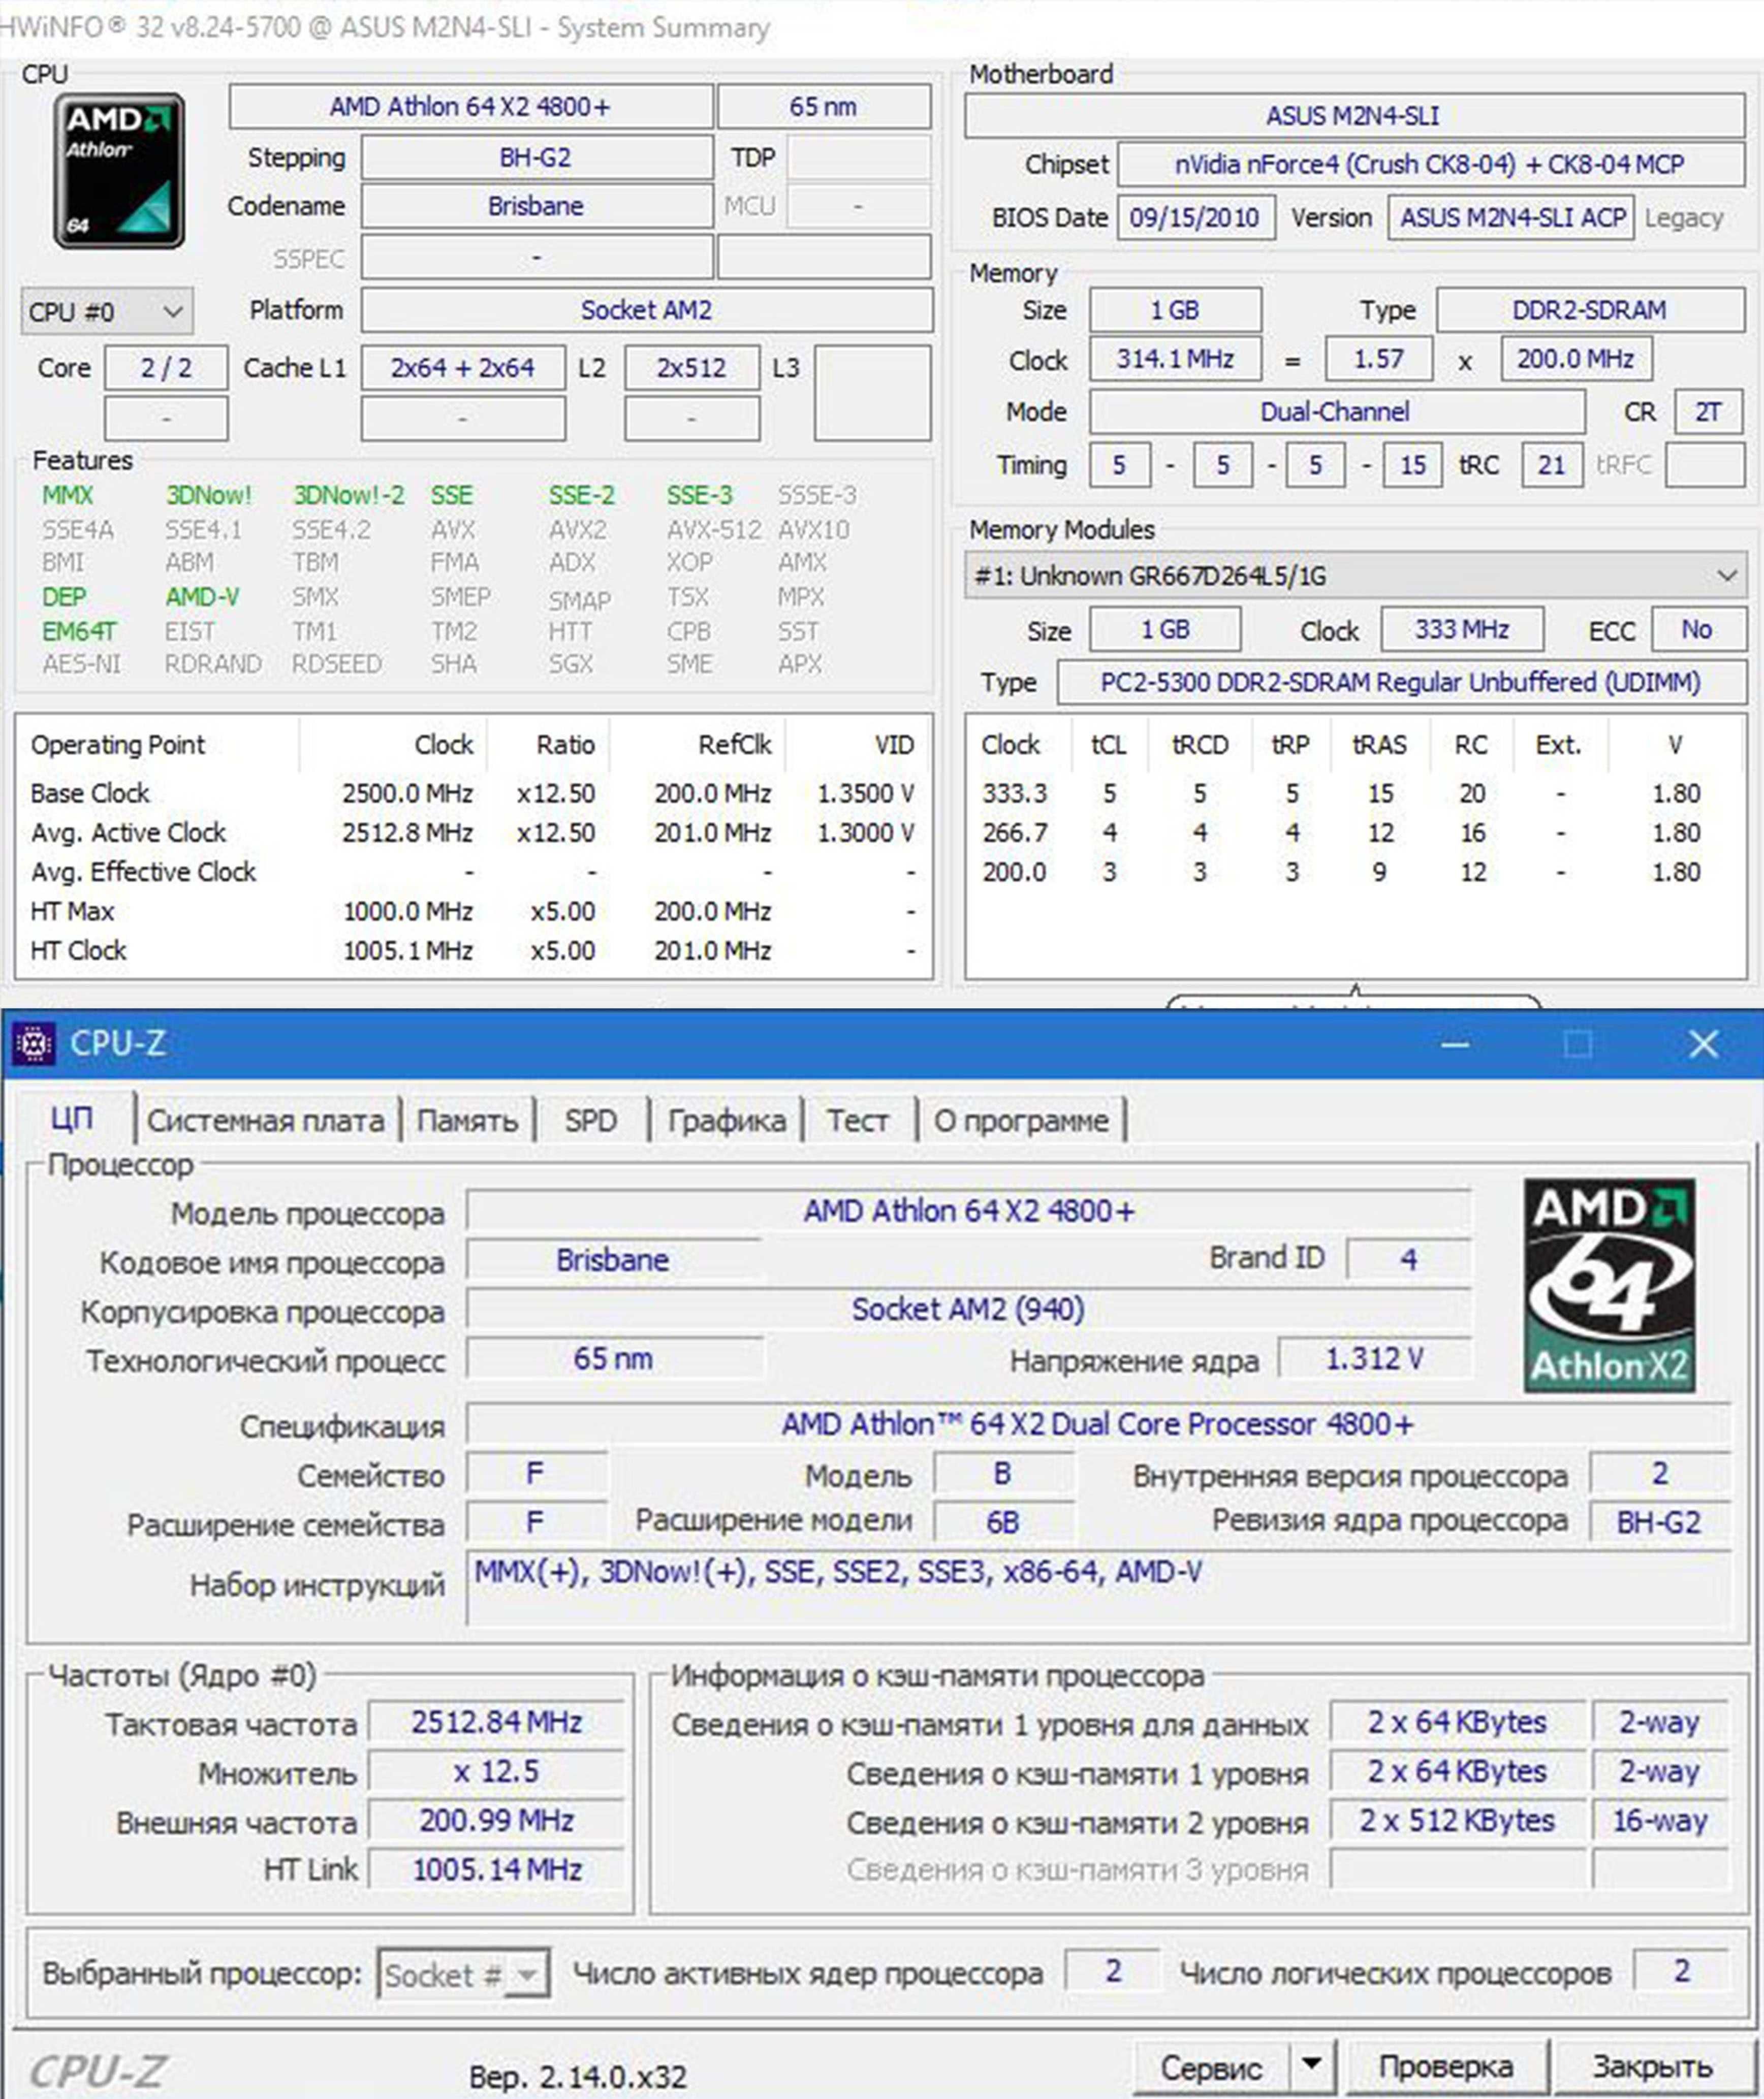Viewport: 1764px width, 2099px height.
Task: Click the AMD-V feature label in HWiNFO
Action: (203, 597)
